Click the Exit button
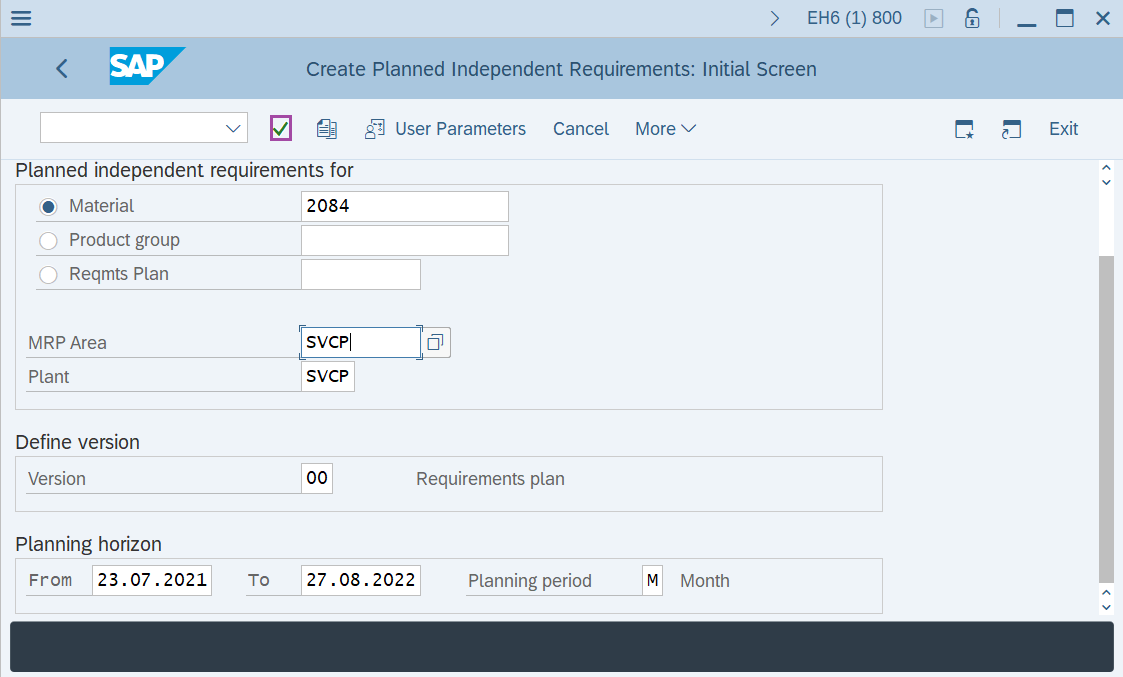Viewport: 1123px width, 677px height. pos(1063,129)
